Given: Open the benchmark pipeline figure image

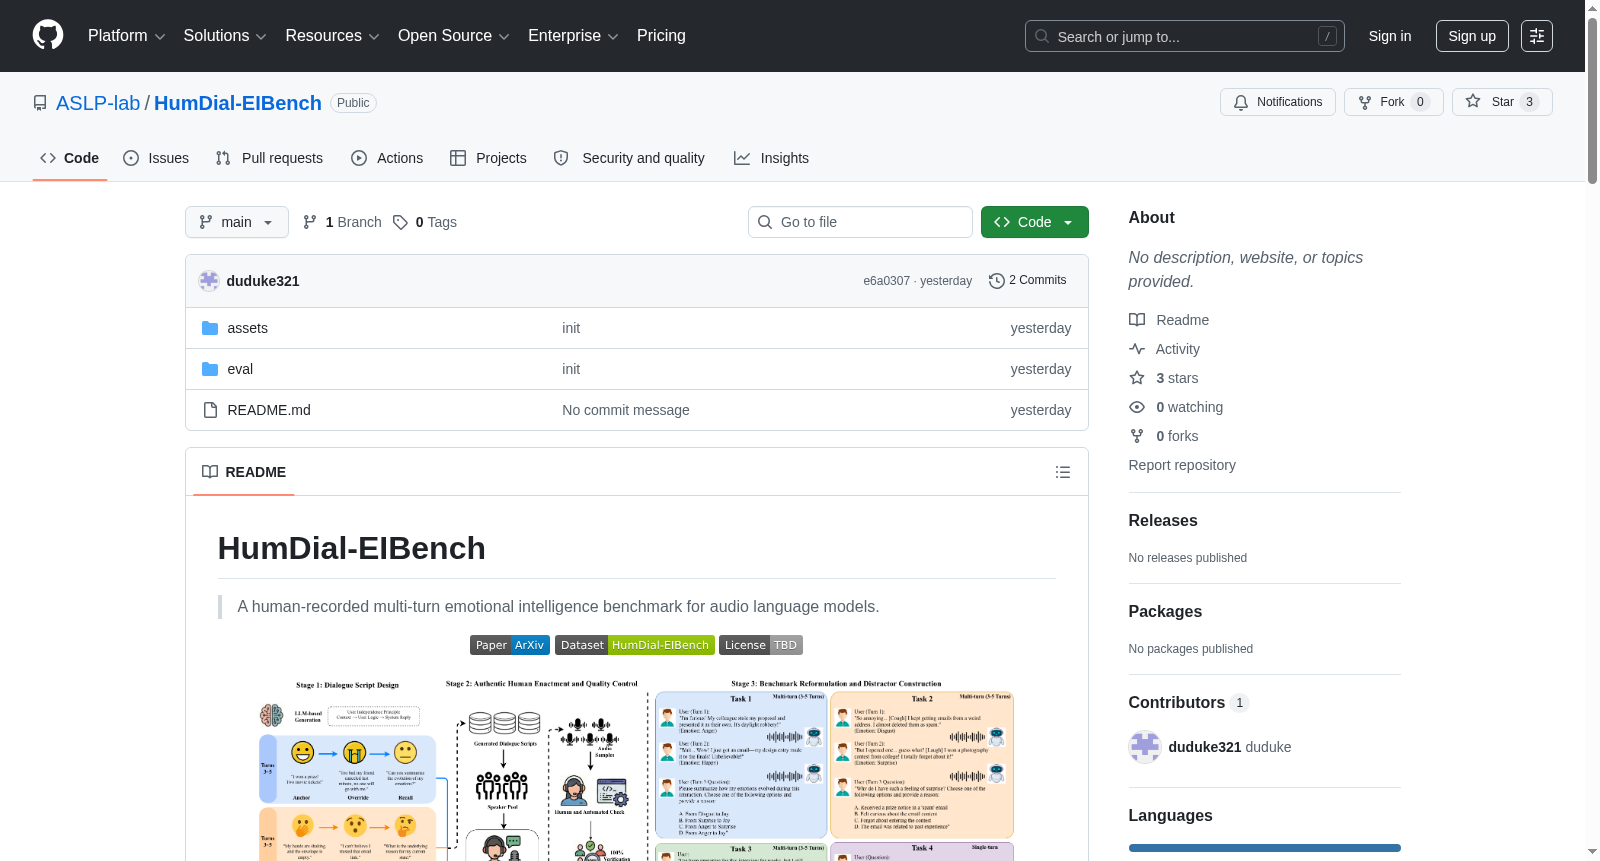Looking at the screenshot, I should [x=637, y=768].
